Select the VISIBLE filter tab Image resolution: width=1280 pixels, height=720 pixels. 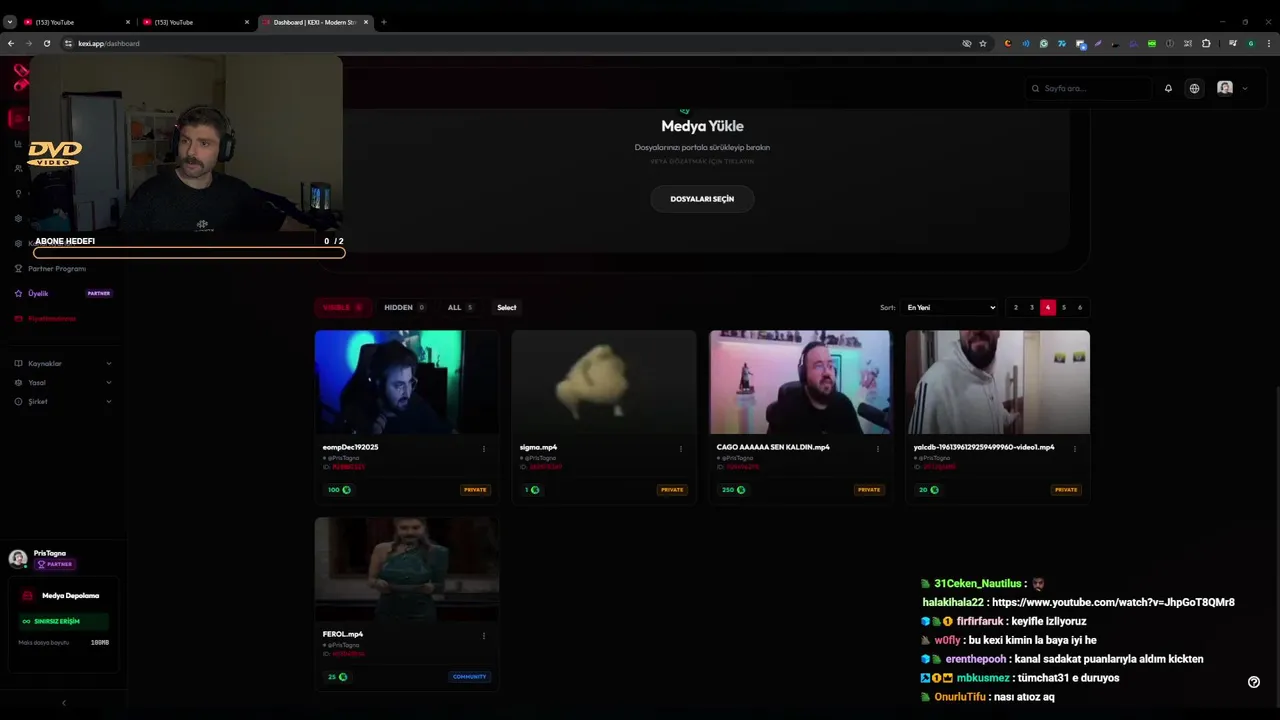click(x=342, y=307)
